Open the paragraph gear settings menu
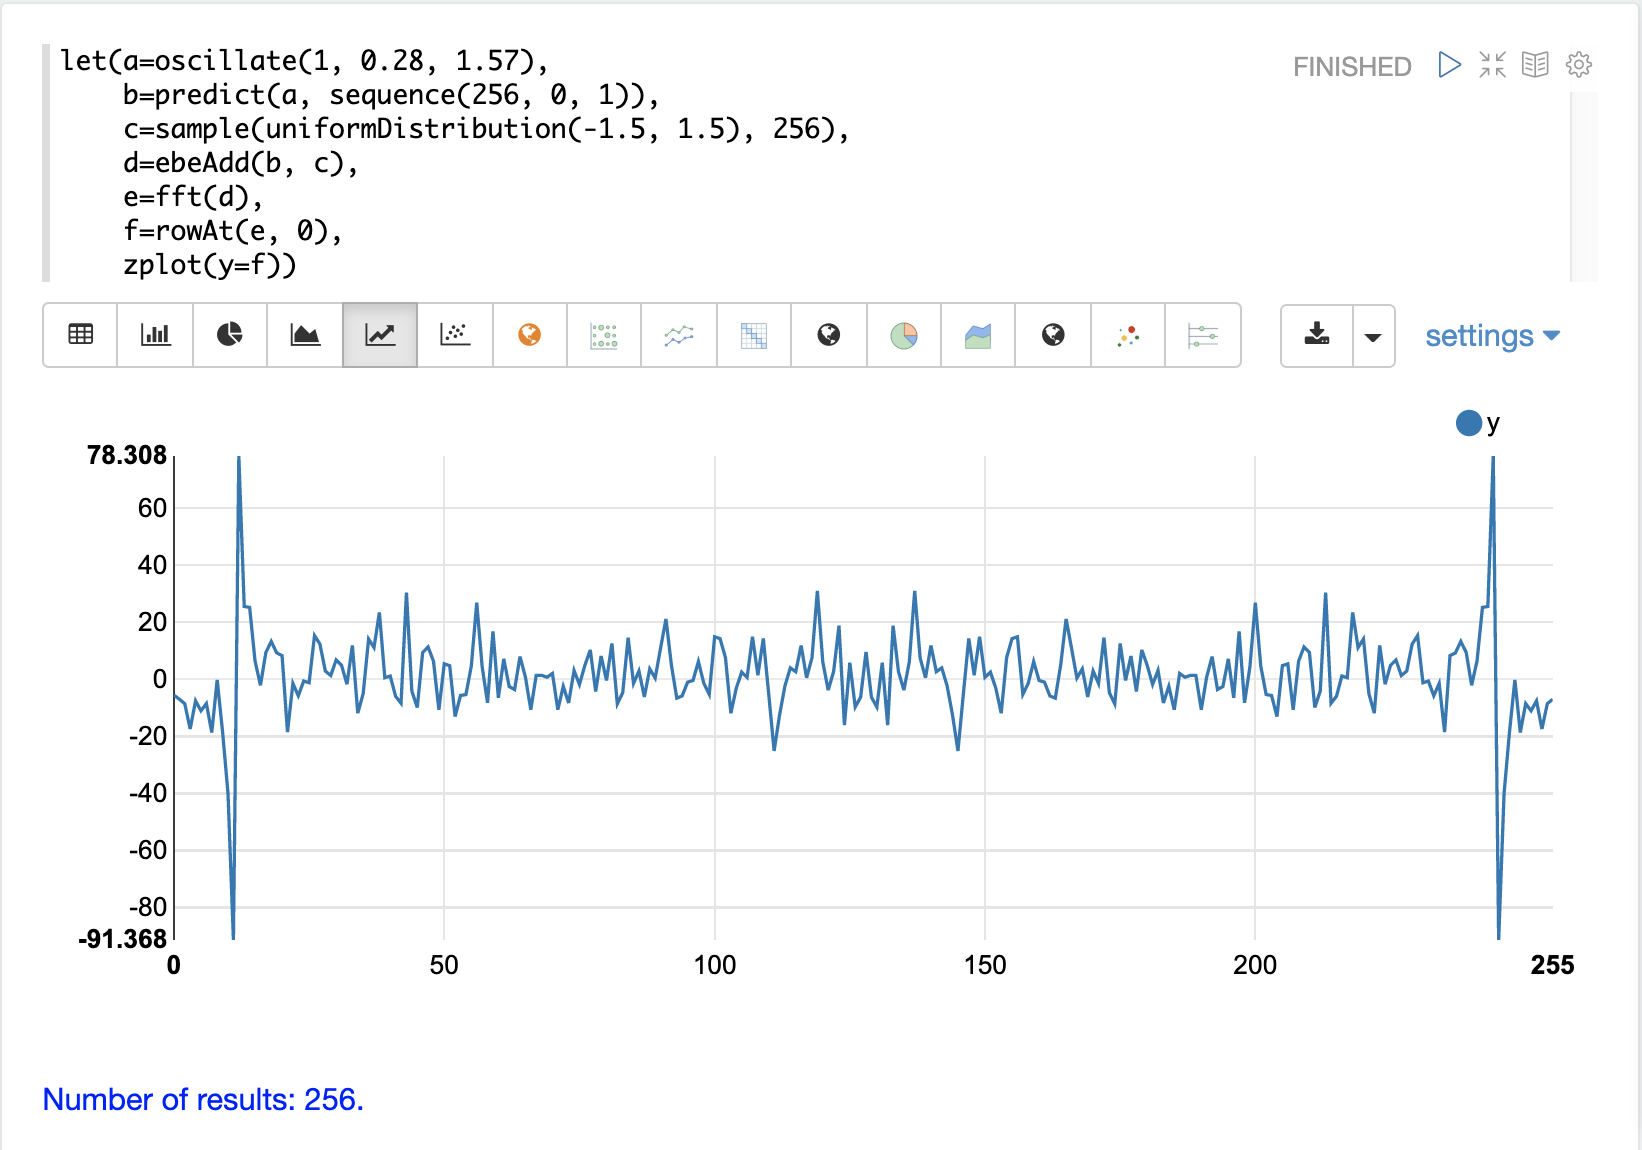Screen dimensions: 1642x1150 point(1579,65)
